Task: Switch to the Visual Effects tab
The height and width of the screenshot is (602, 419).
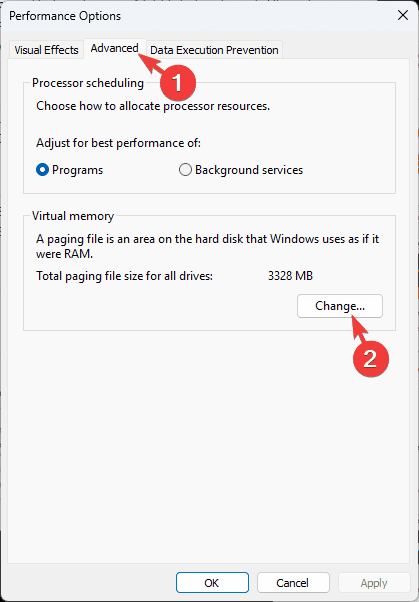Action: coord(46,50)
